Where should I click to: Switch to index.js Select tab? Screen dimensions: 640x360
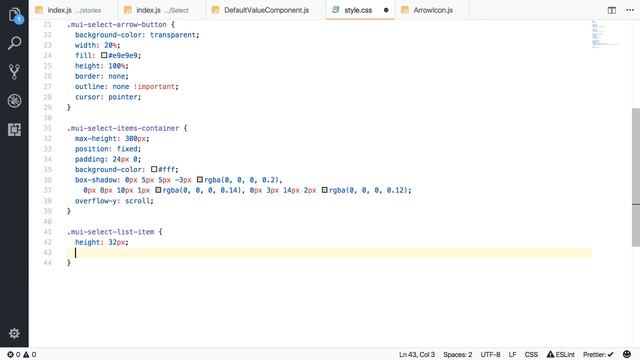(162, 10)
